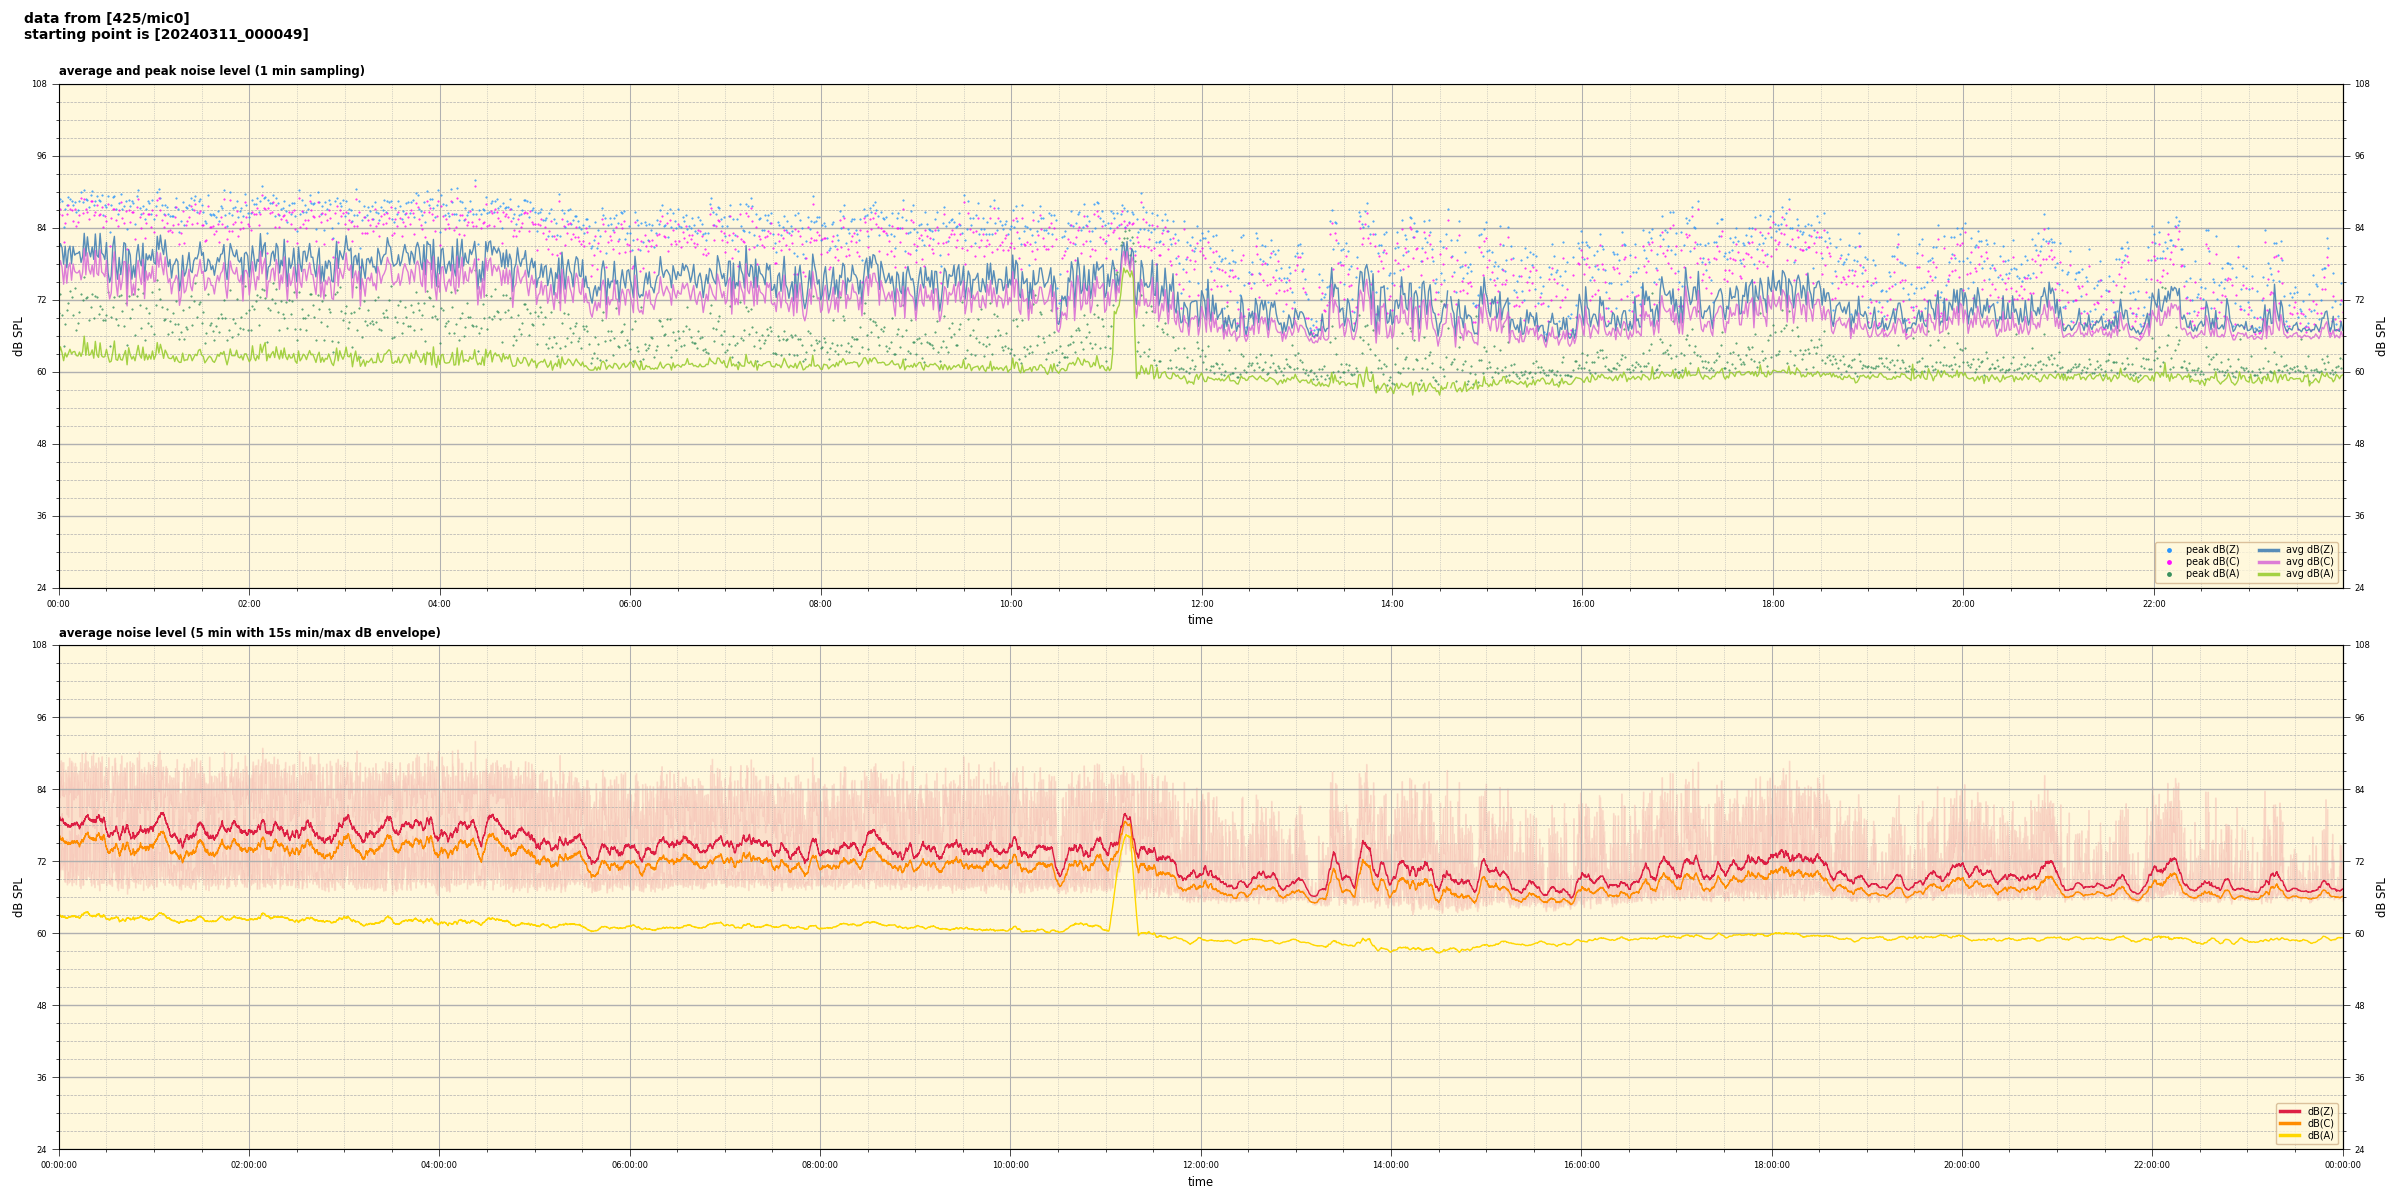
Task: Select the avg dB(C) legend line
Action: tap(2268, 562)
